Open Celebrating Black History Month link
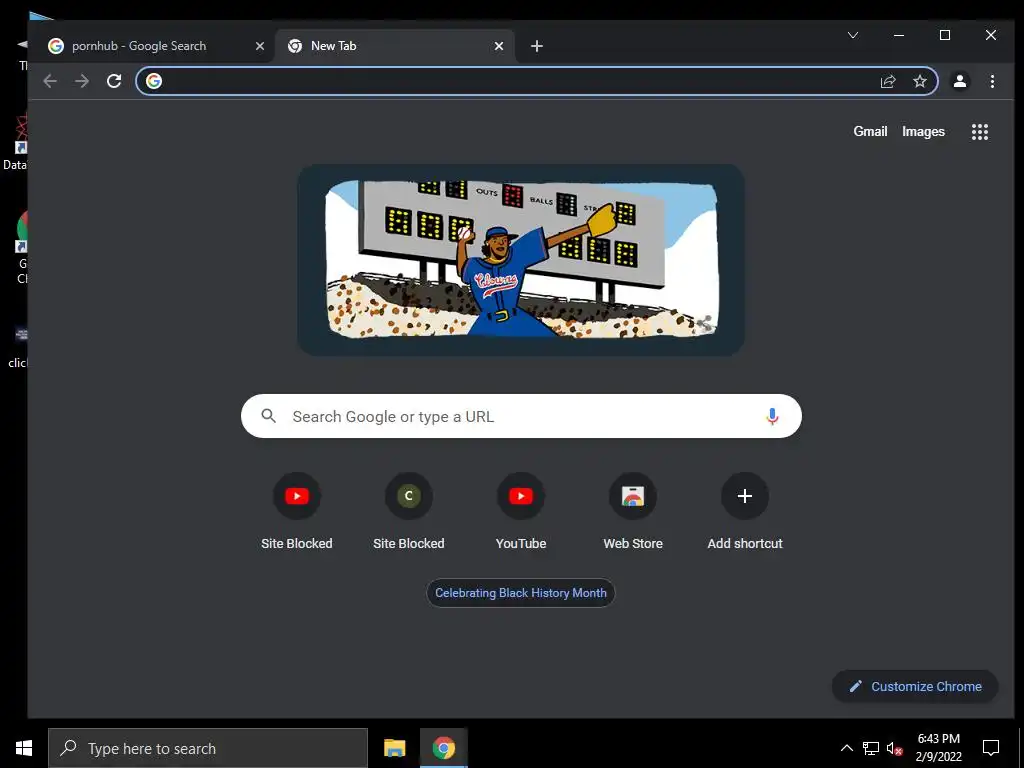1024x768 pixels. (x=520, y=593)
